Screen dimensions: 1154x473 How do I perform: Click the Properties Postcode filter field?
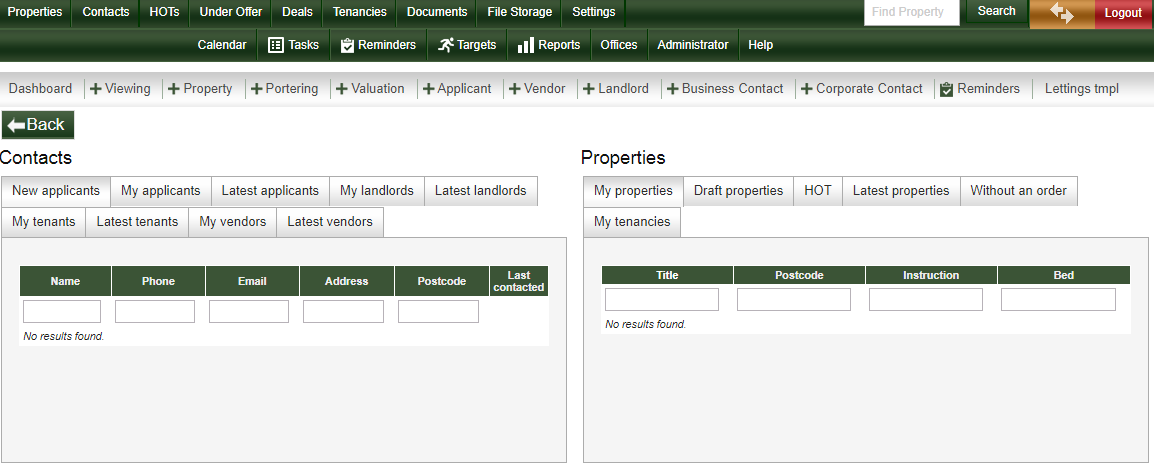(793, 299)
